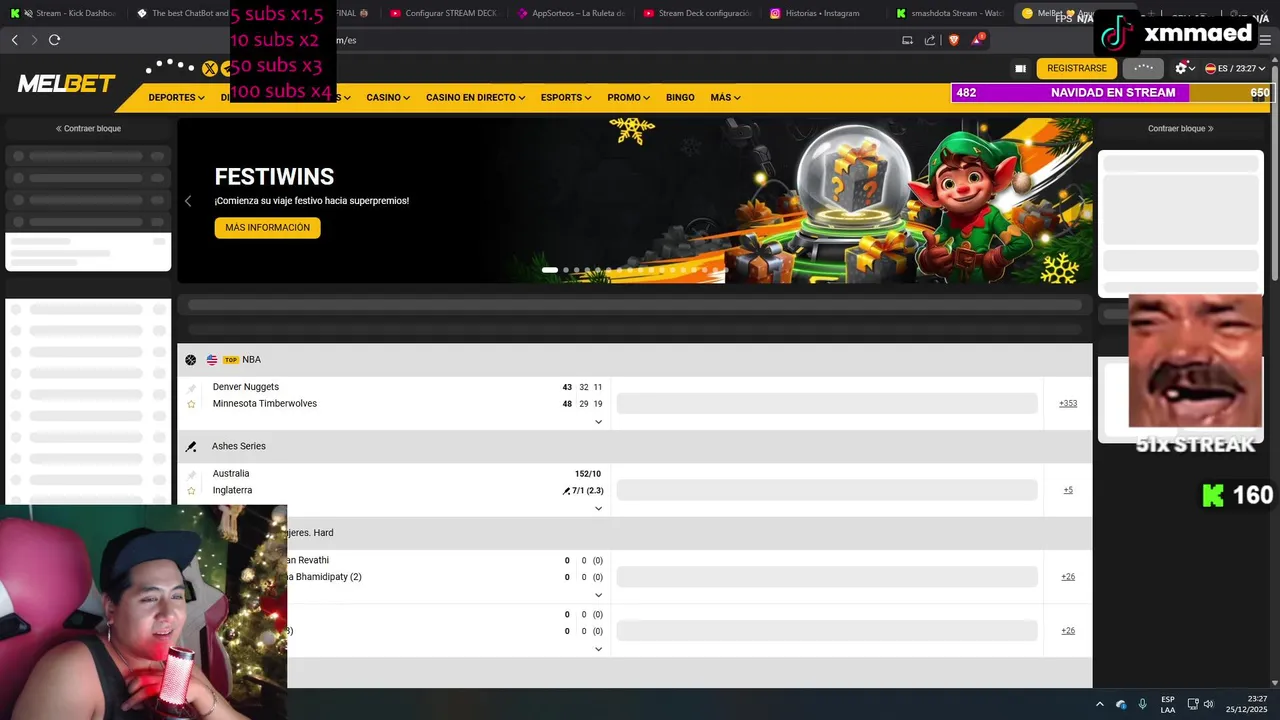Viewport: 1280px width, 720px height.
Task: Switch to the Stream Deck configuración tab
Action: tap(698, 13)
